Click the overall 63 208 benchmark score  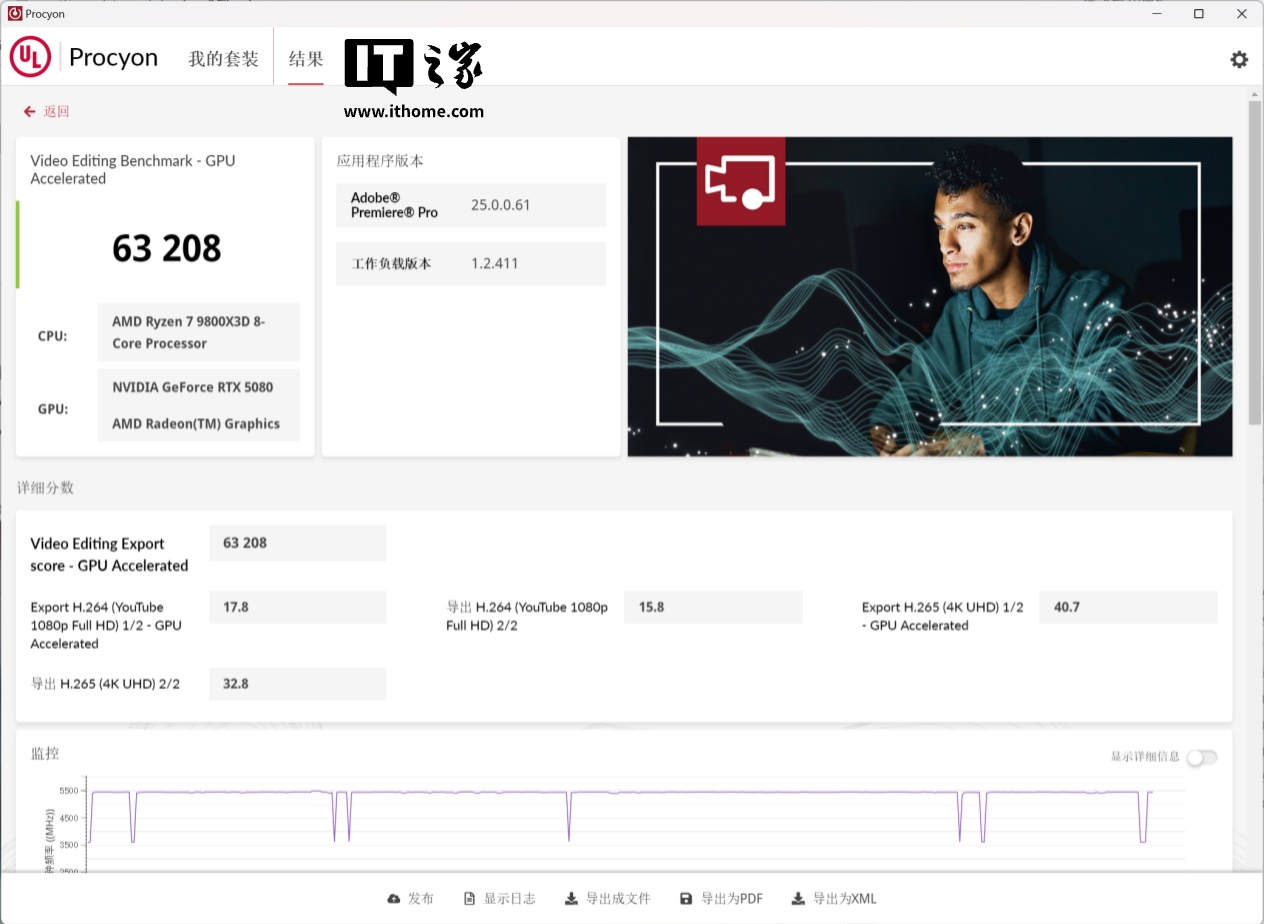coord(166,248)
